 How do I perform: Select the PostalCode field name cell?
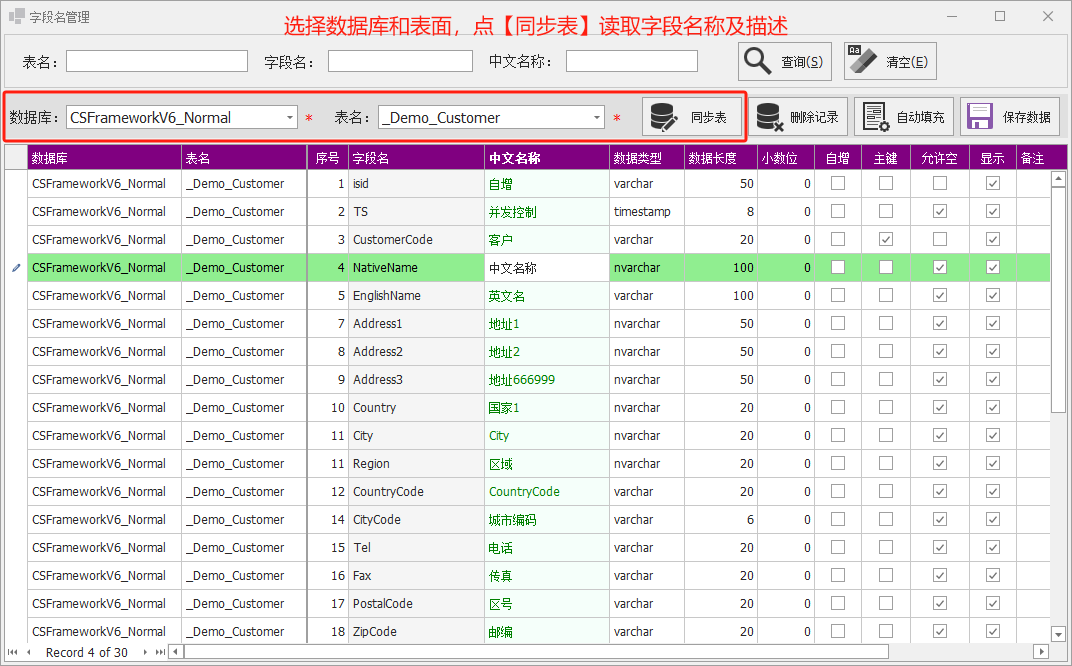click(x=416, y=604)
